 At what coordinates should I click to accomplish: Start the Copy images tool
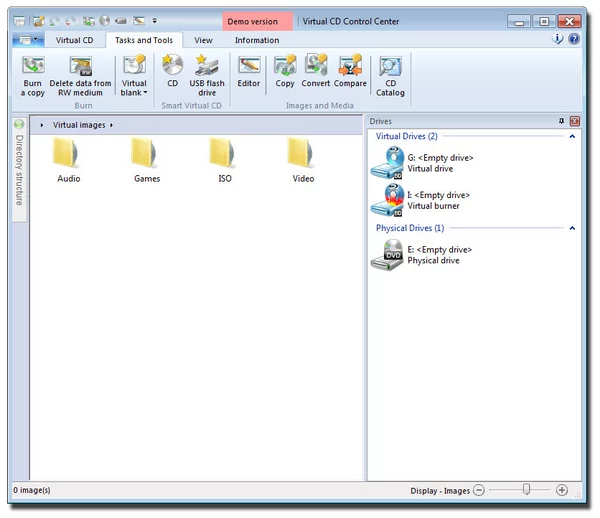pos(285,71)
